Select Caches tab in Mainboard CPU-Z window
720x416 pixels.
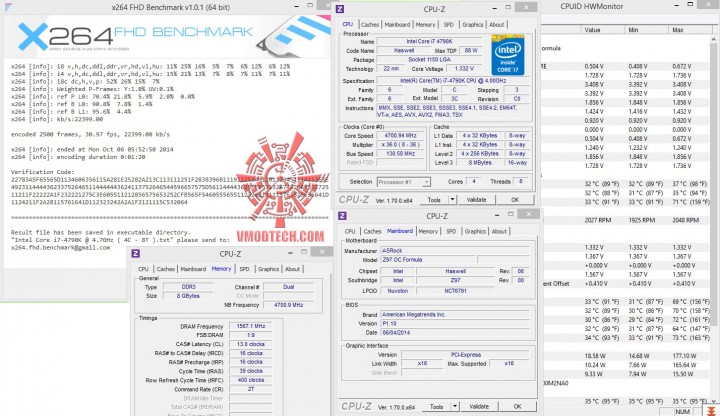(x=372, y=231)
